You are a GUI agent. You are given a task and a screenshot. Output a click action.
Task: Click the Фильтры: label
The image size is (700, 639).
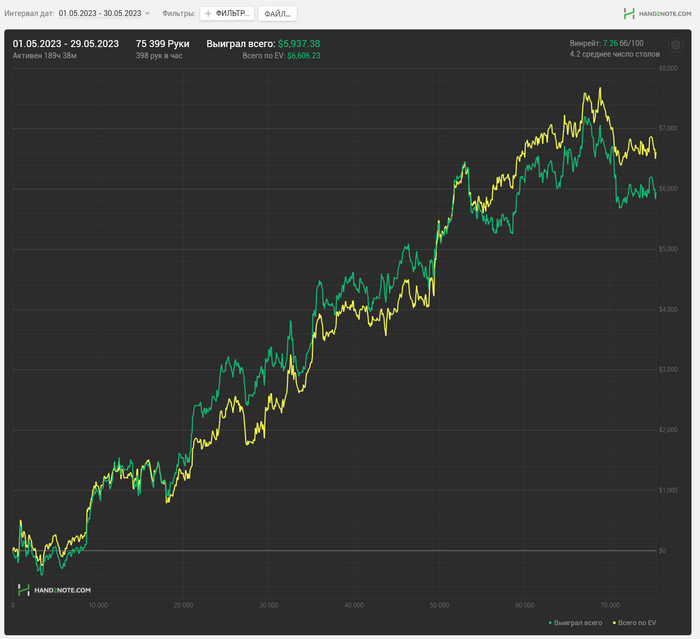[179, 13]
